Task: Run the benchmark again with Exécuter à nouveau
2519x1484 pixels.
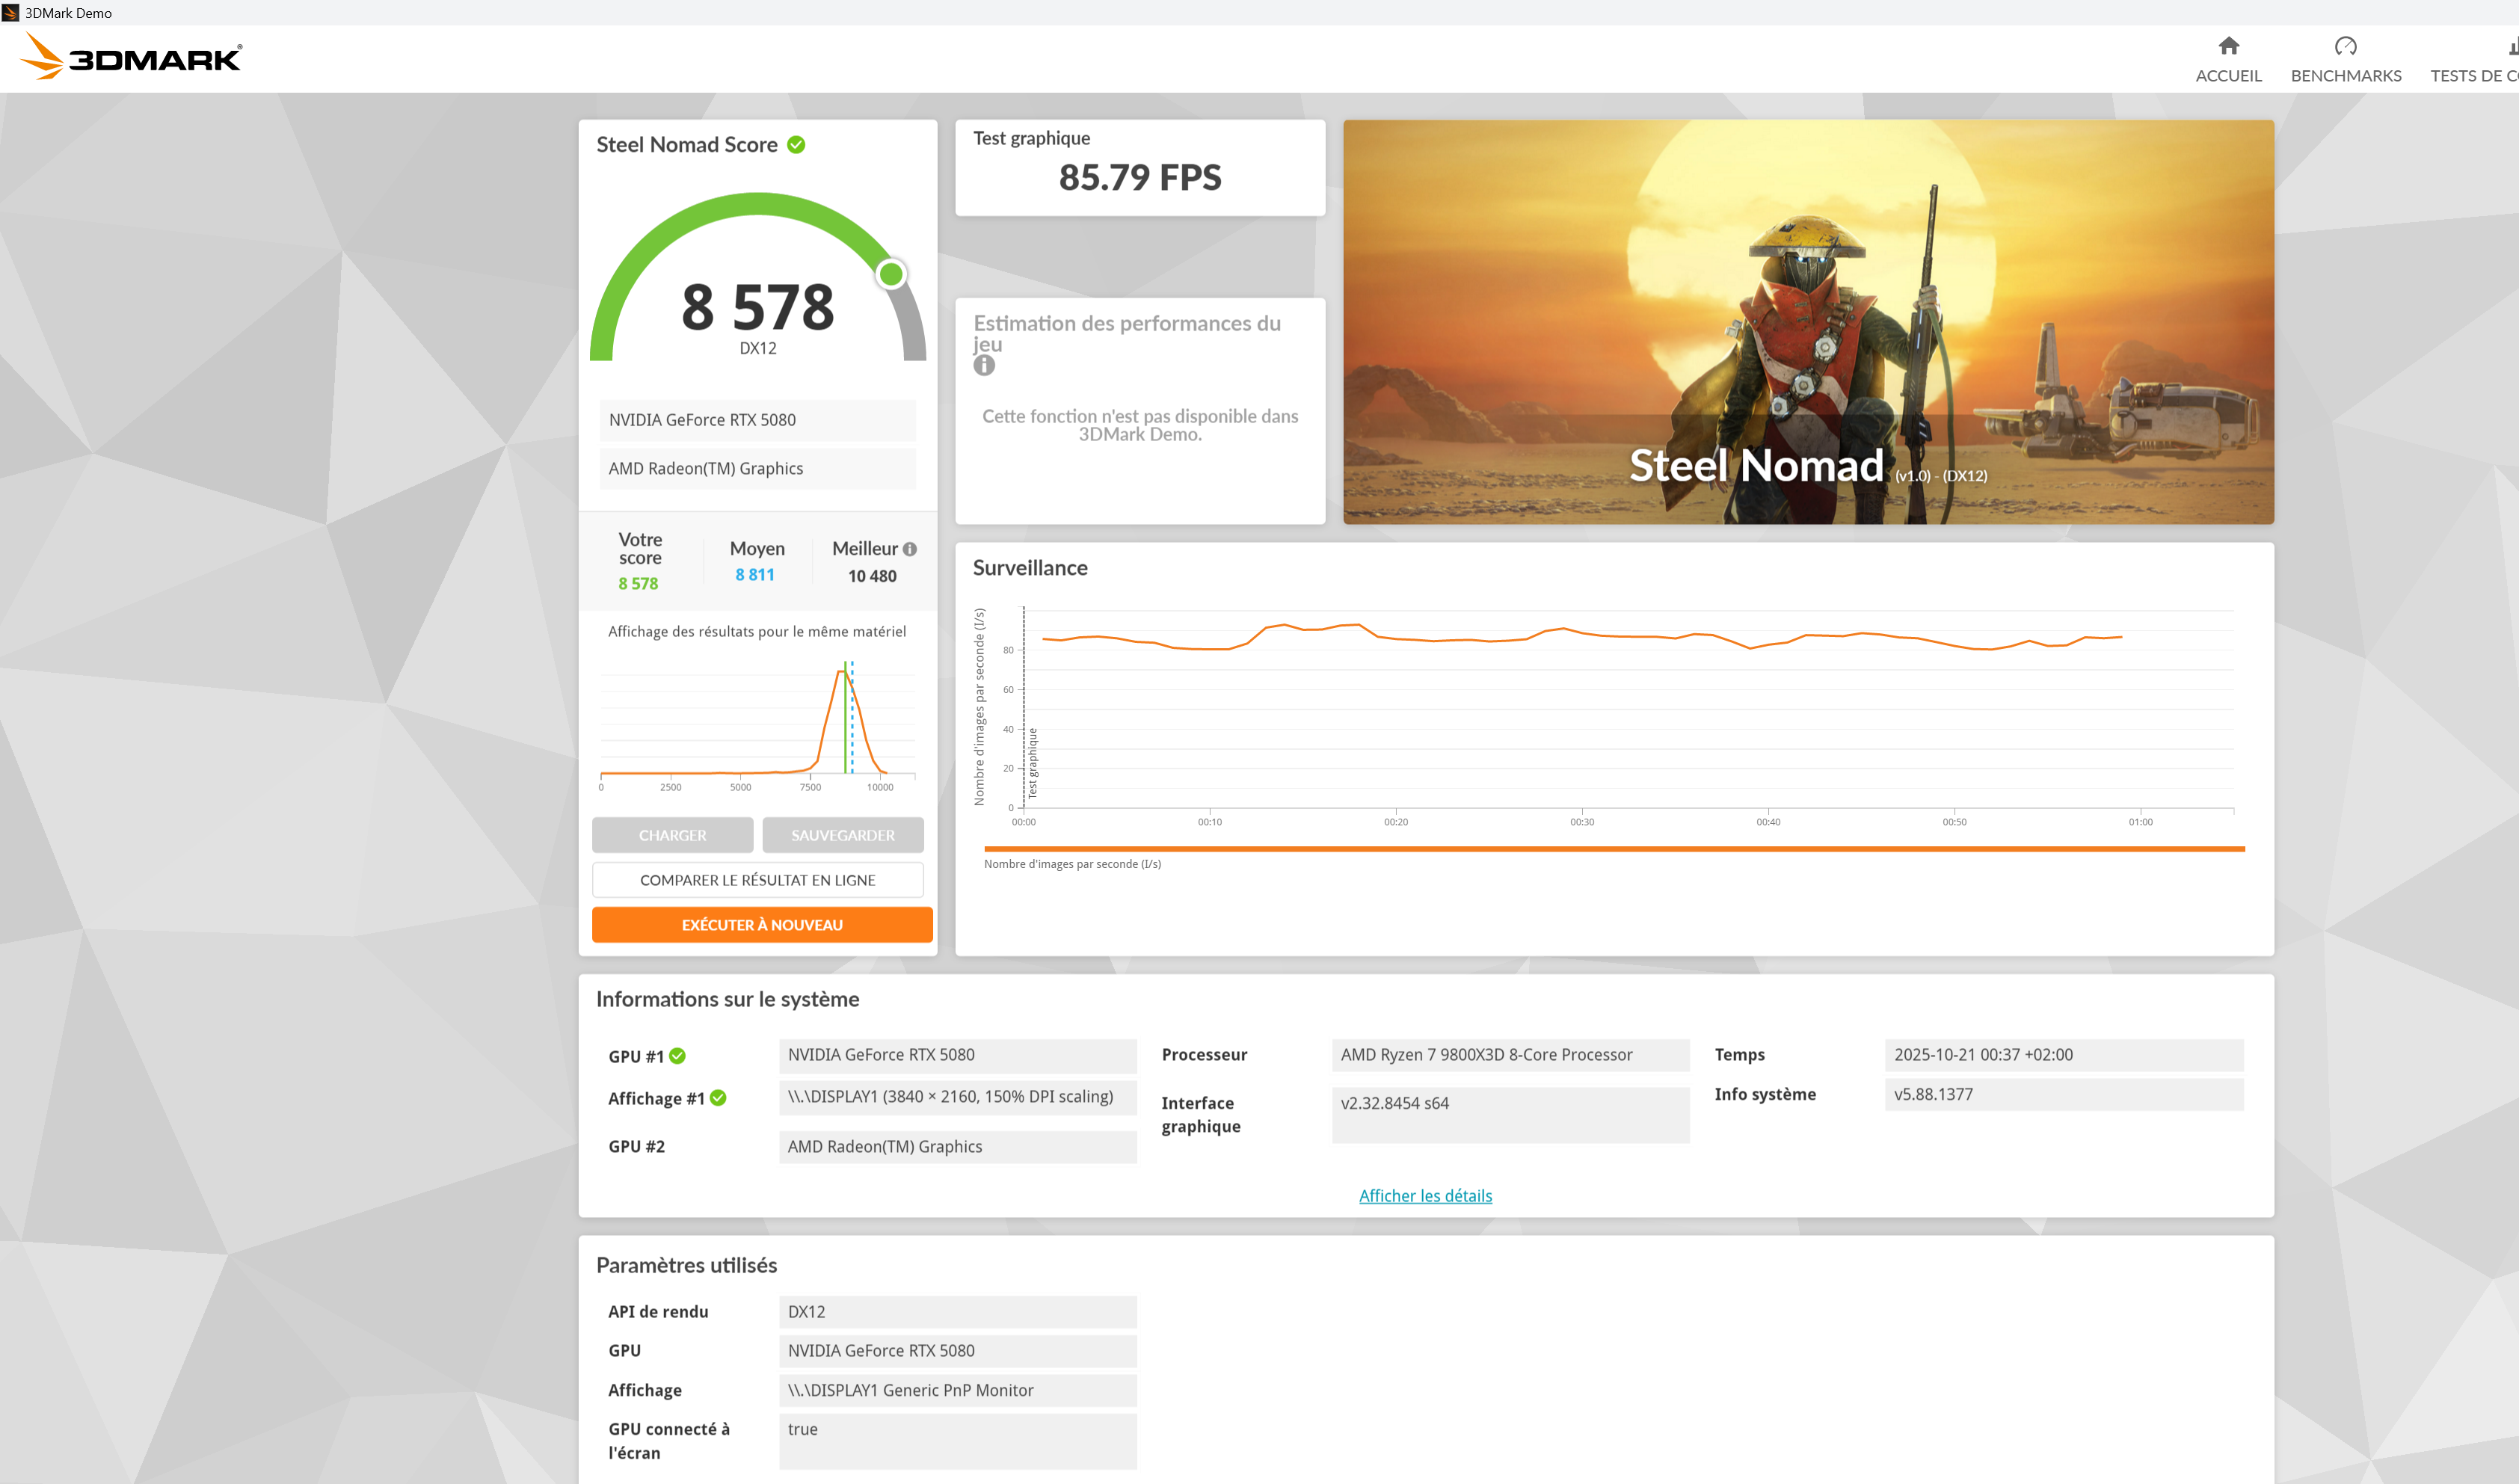Action: click(761, 925)
